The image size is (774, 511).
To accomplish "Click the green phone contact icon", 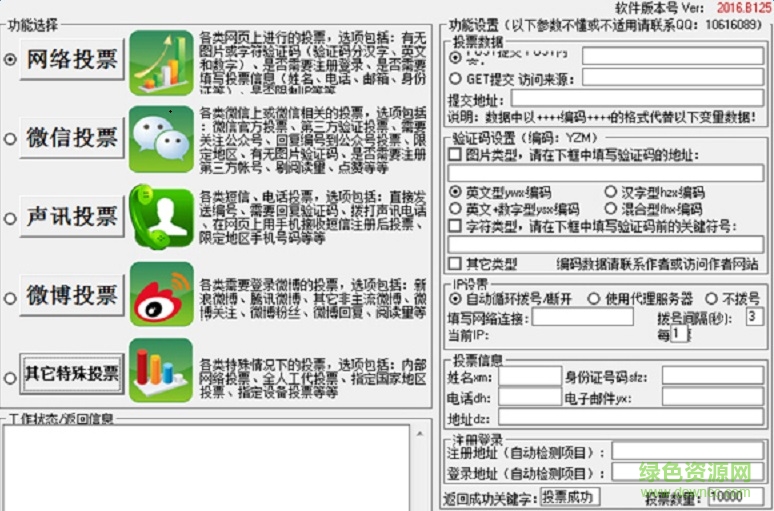I will [161, 216].
